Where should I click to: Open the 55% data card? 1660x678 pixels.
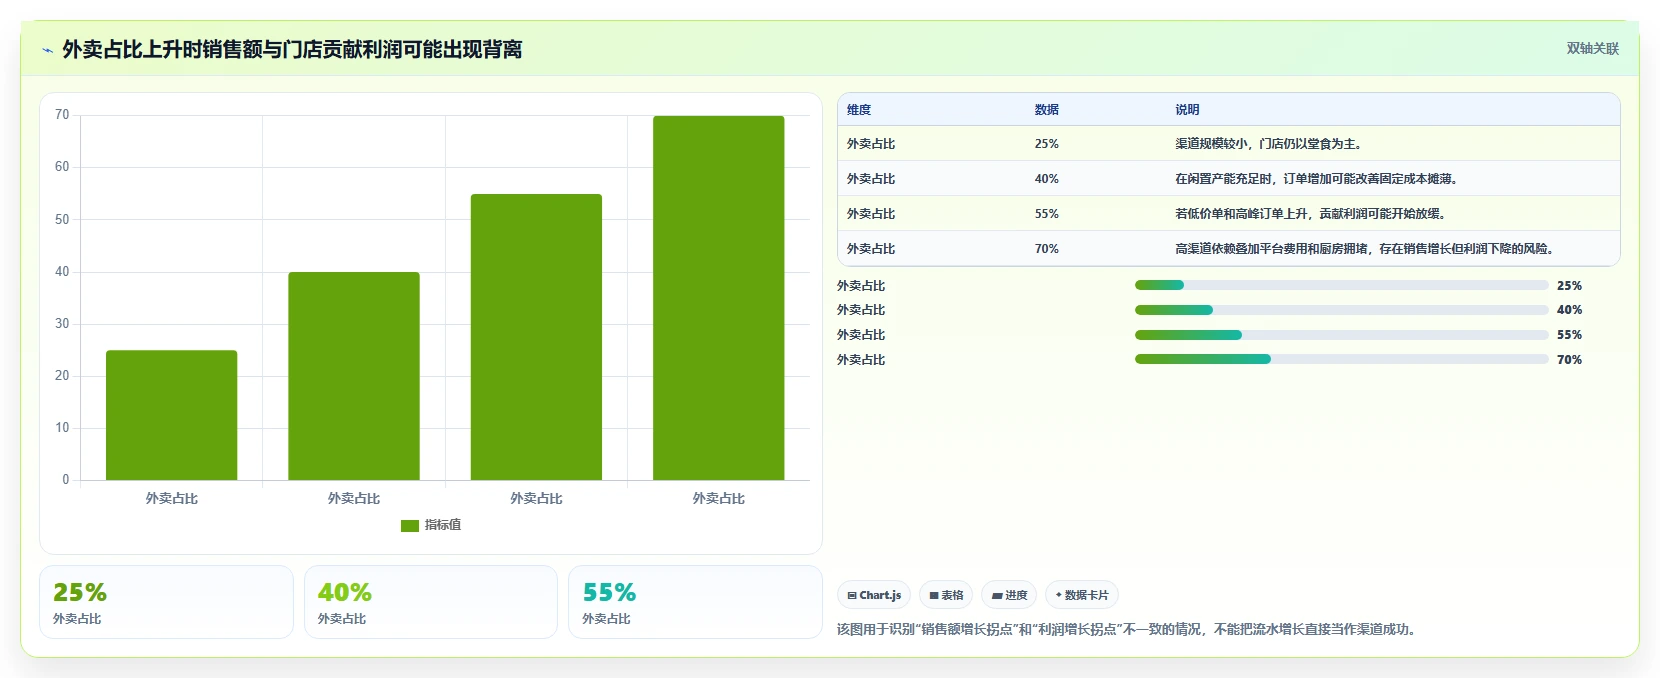pyautogui.click(x=695, y=602)
